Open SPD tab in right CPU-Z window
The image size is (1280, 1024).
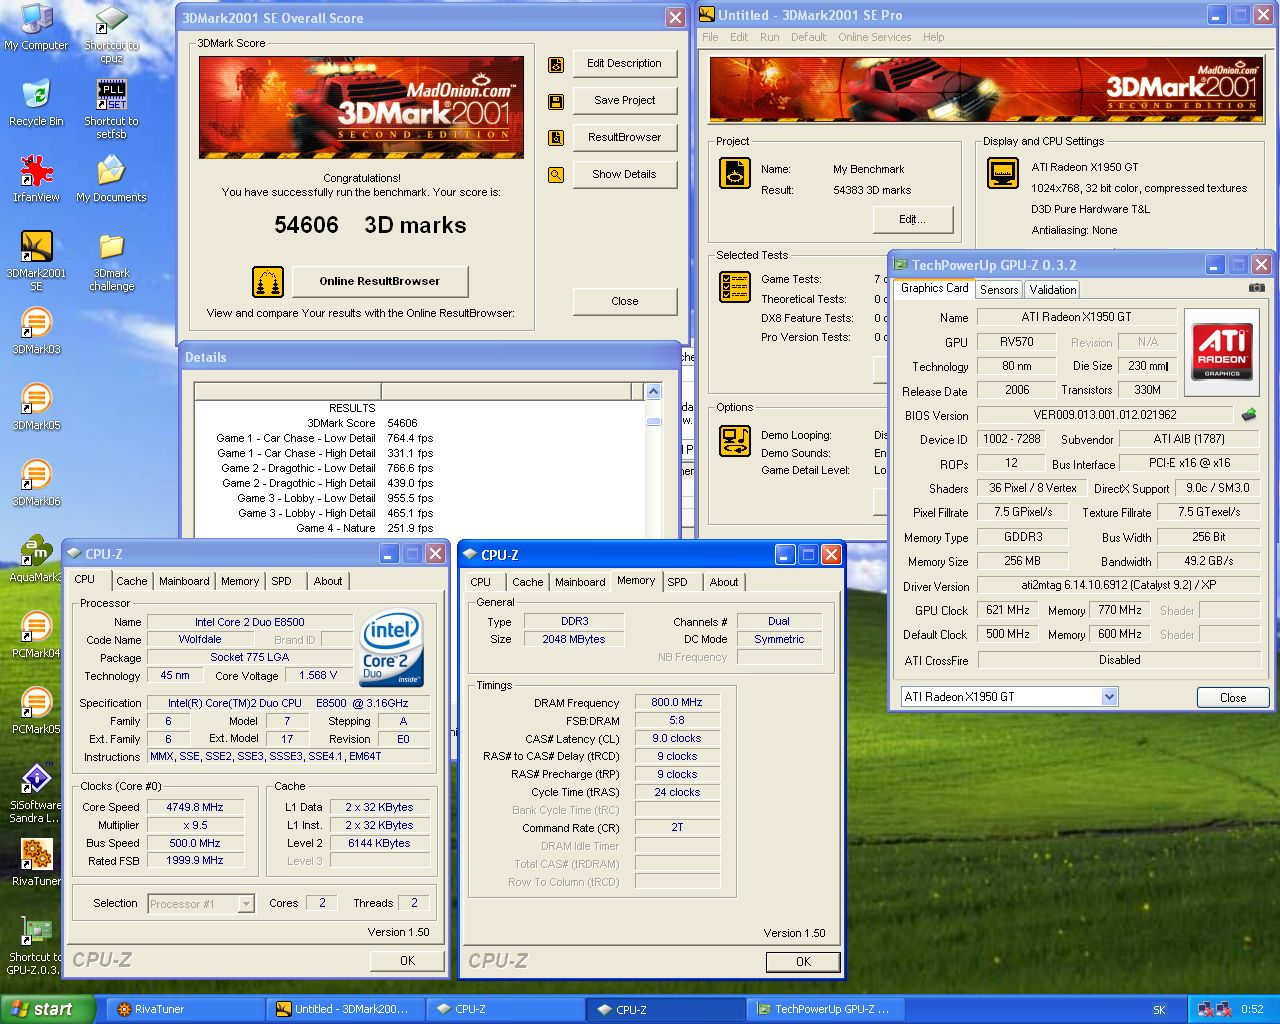(678, 582)
